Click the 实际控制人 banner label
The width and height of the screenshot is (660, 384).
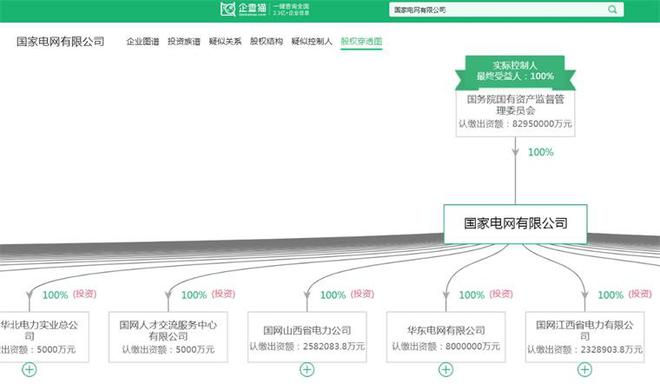pos(515,65)
